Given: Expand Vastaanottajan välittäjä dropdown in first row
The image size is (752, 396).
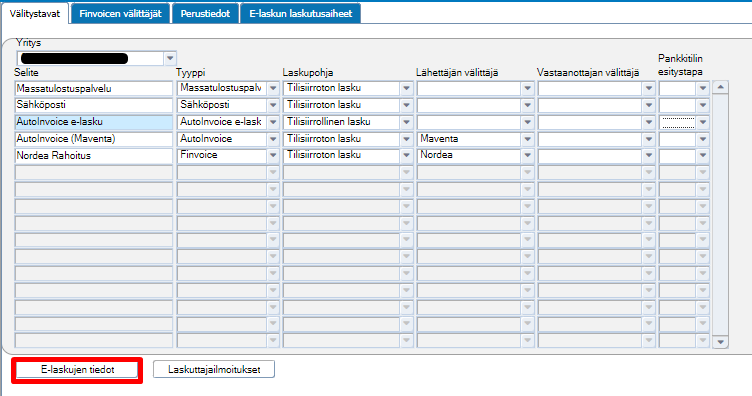Looking at the screenshot, I should pyautogui.click(x=649, y=89).
